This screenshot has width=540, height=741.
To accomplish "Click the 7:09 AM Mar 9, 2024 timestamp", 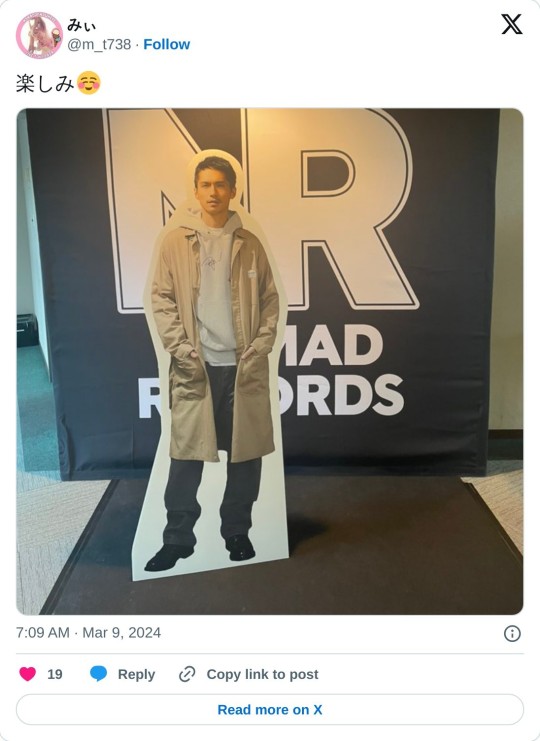I will [x=88, y=633].
